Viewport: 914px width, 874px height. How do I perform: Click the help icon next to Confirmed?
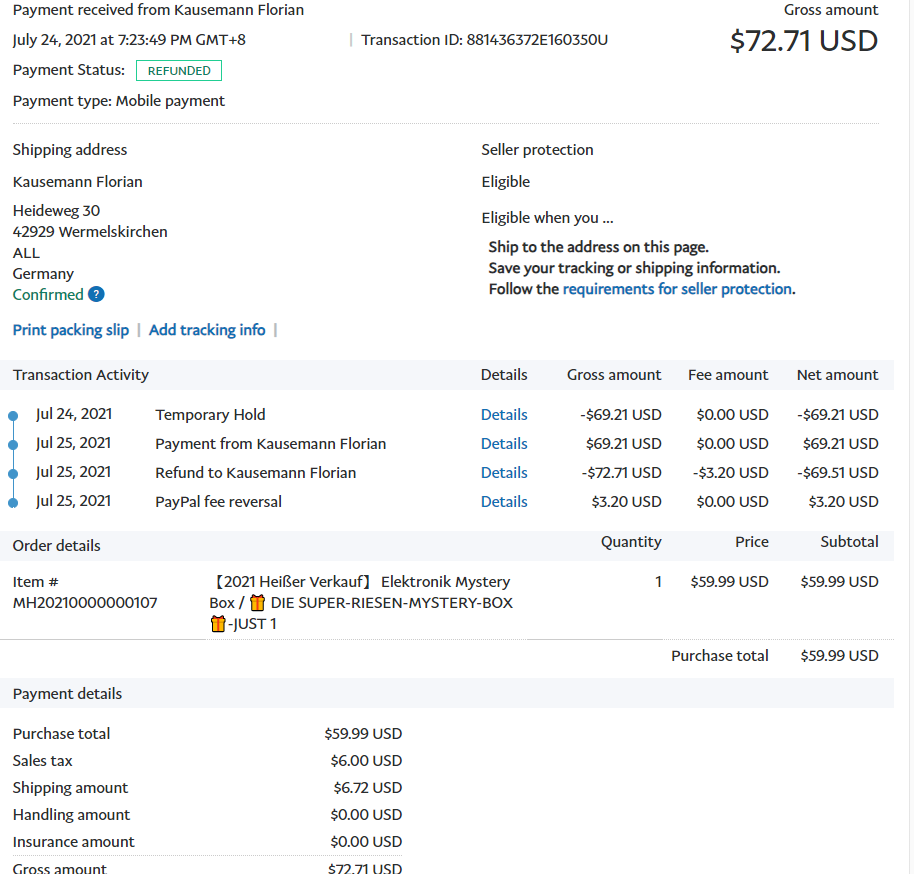(96, 294)
